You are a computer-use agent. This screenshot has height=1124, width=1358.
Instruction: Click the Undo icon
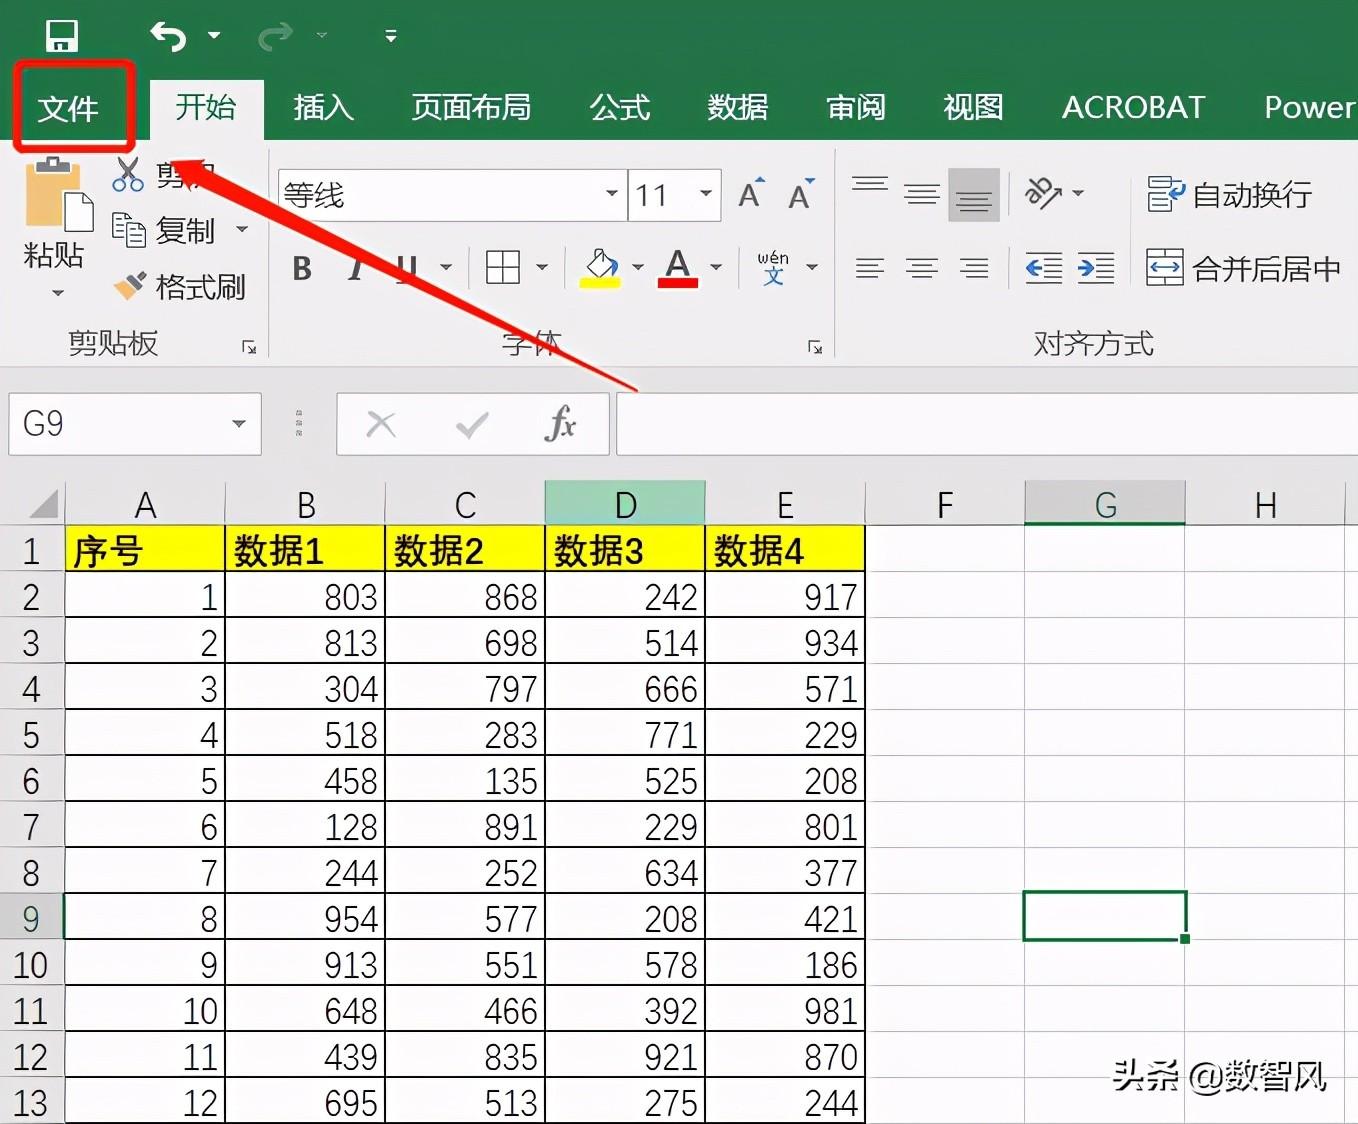166,35
